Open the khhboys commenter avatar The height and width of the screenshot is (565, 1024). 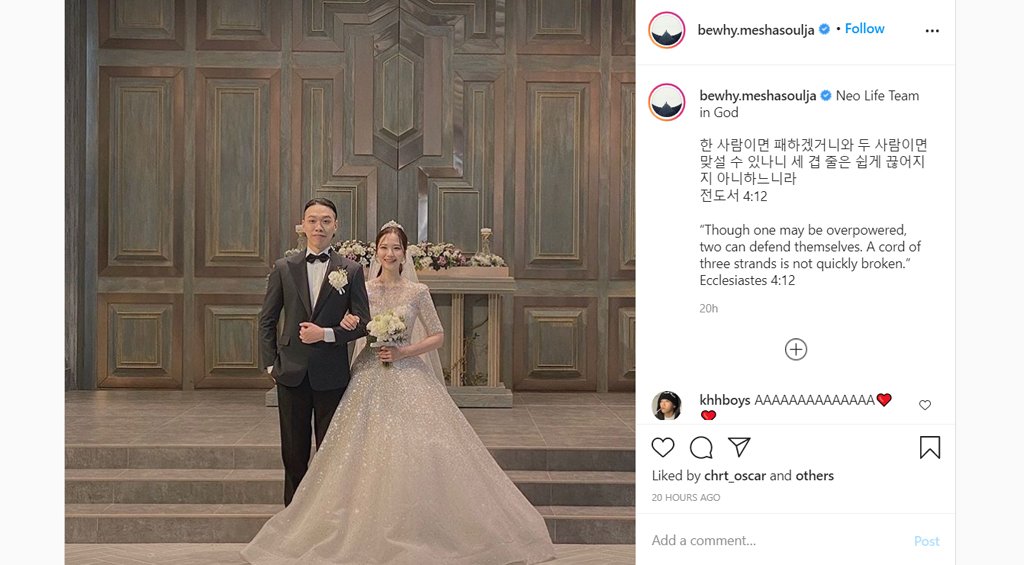pyautogui.click(x=667, y=406)
